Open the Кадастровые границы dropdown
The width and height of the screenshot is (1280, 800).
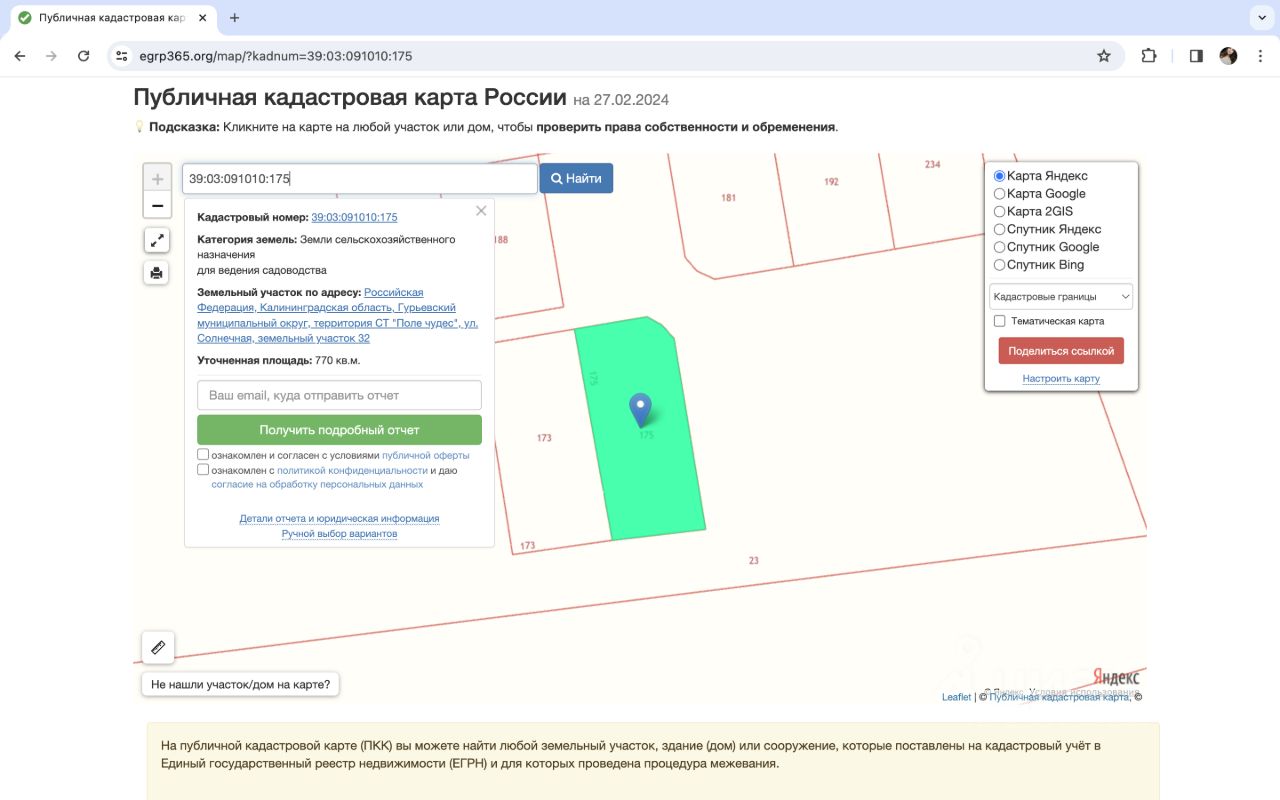[x=1061, y=296]
